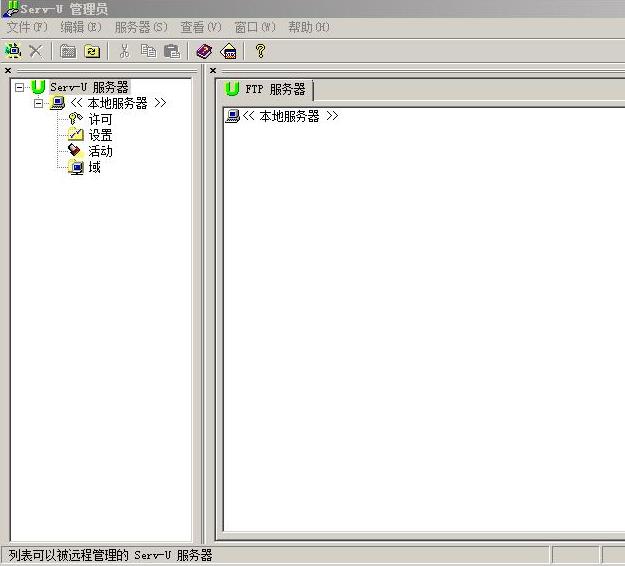625x566 pixels.
Task: Collapse the 本地服务器 tree node
Action: [x=38, y=103]
